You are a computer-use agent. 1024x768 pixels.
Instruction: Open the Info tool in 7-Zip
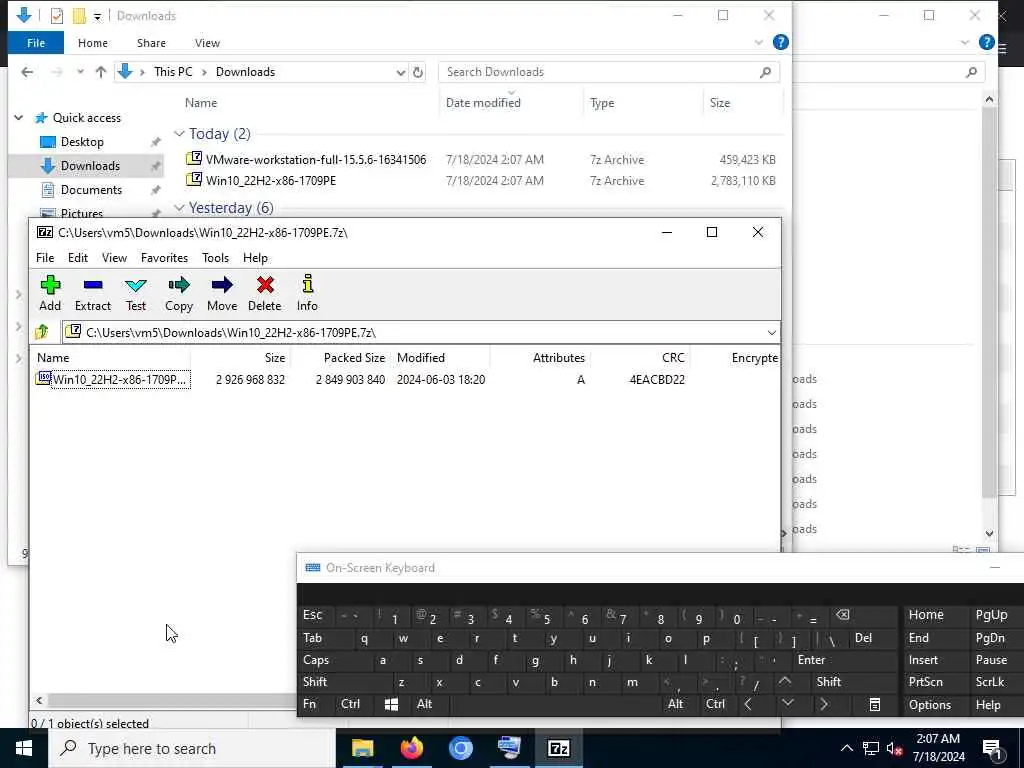(x=307, y=293)
